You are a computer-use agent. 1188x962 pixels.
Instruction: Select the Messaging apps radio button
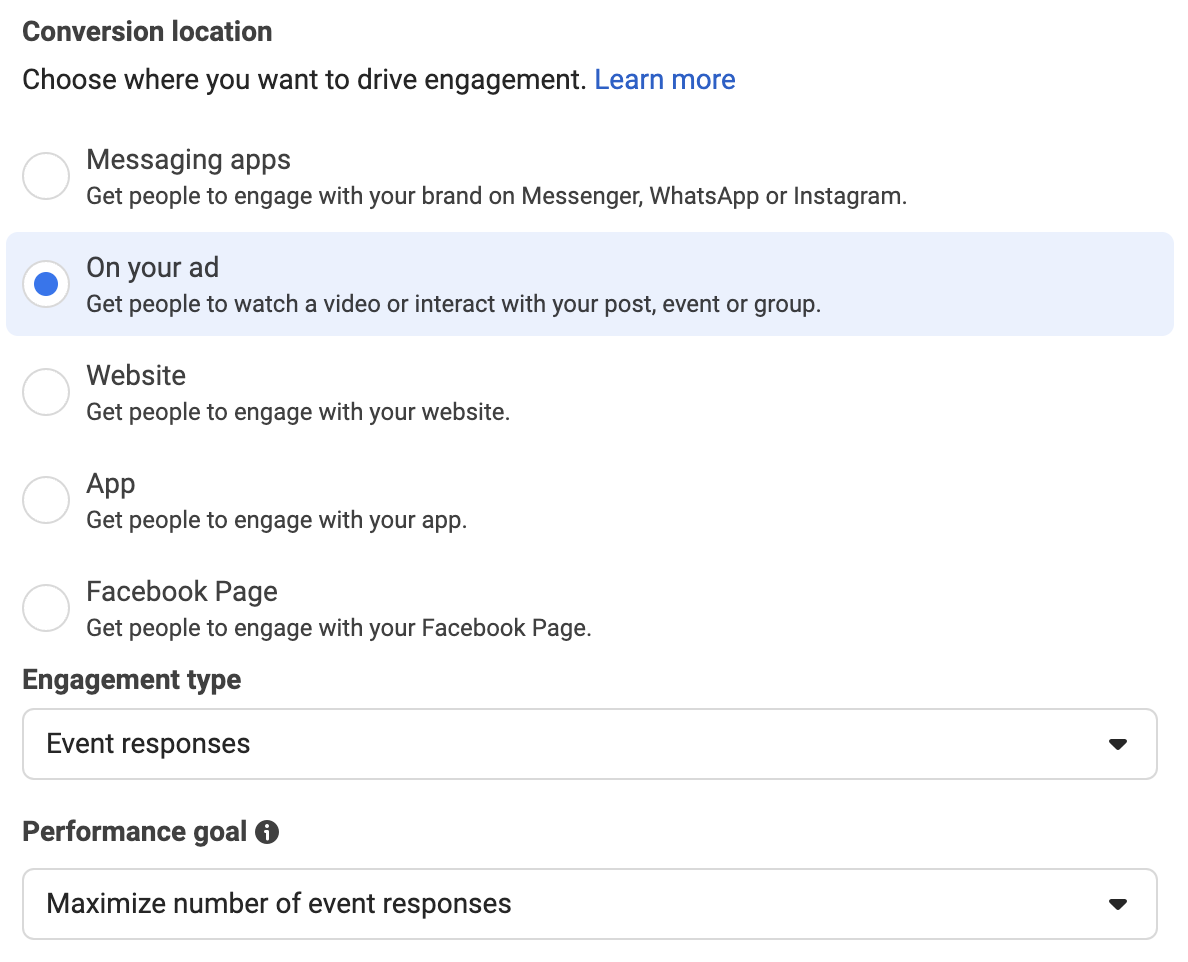click(46, 176)
